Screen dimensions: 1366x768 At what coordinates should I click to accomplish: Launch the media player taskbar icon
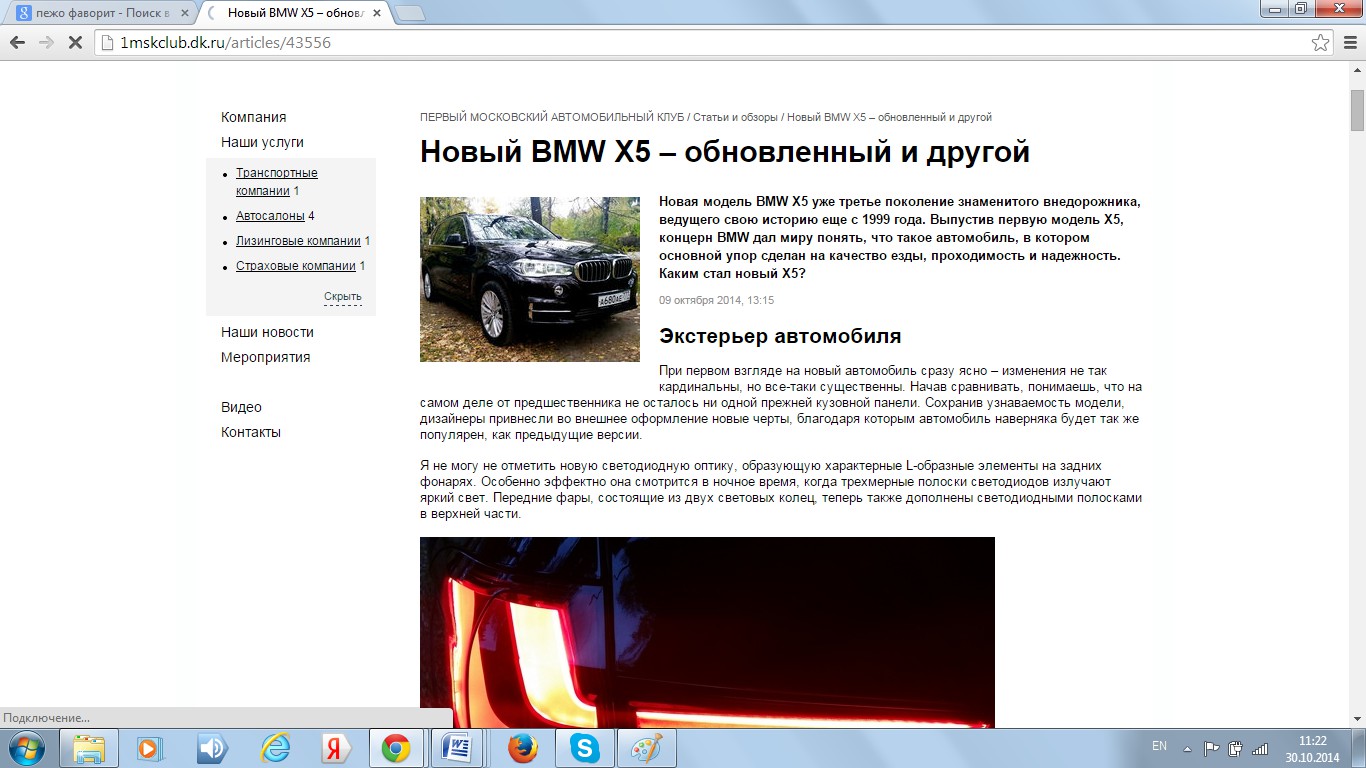point(148,748)
